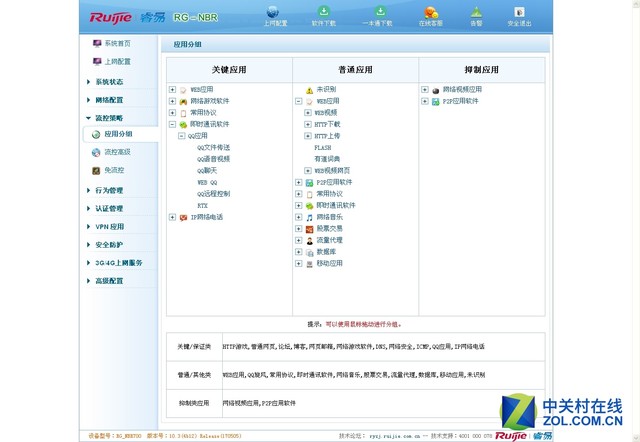
Task: Select the 流量代理 person icon
Action: click(x=310, y=241)
